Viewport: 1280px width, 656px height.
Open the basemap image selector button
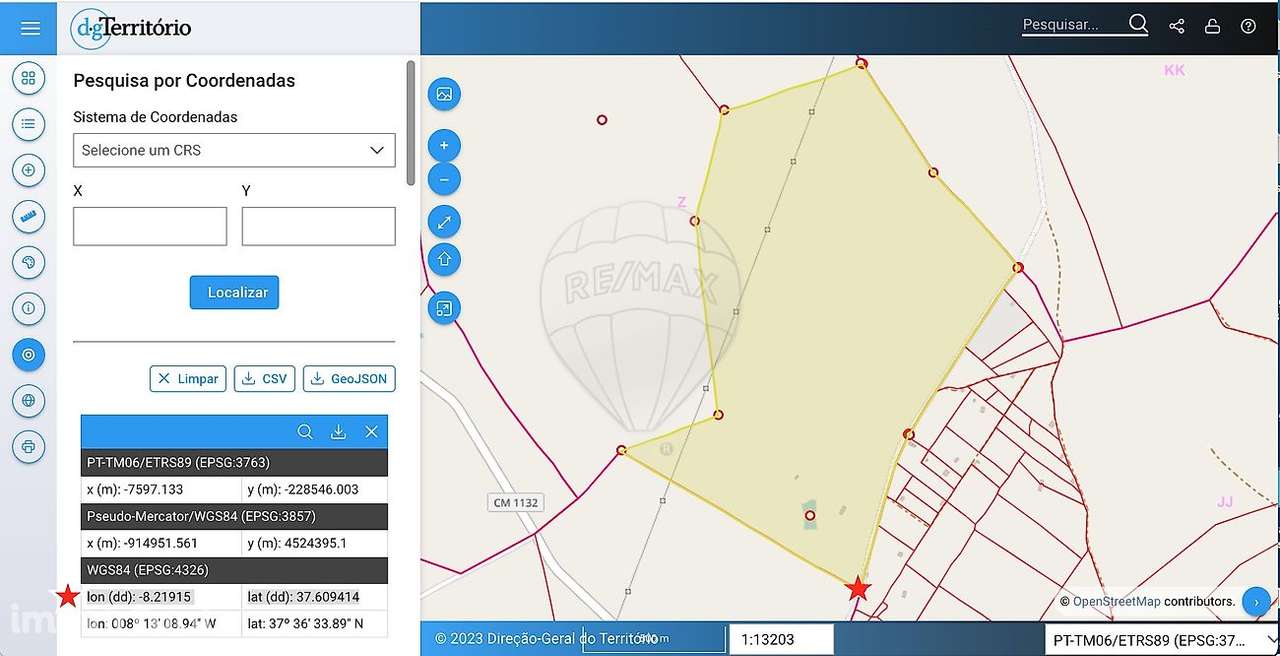pyautogui.click(x=444, y=94)
